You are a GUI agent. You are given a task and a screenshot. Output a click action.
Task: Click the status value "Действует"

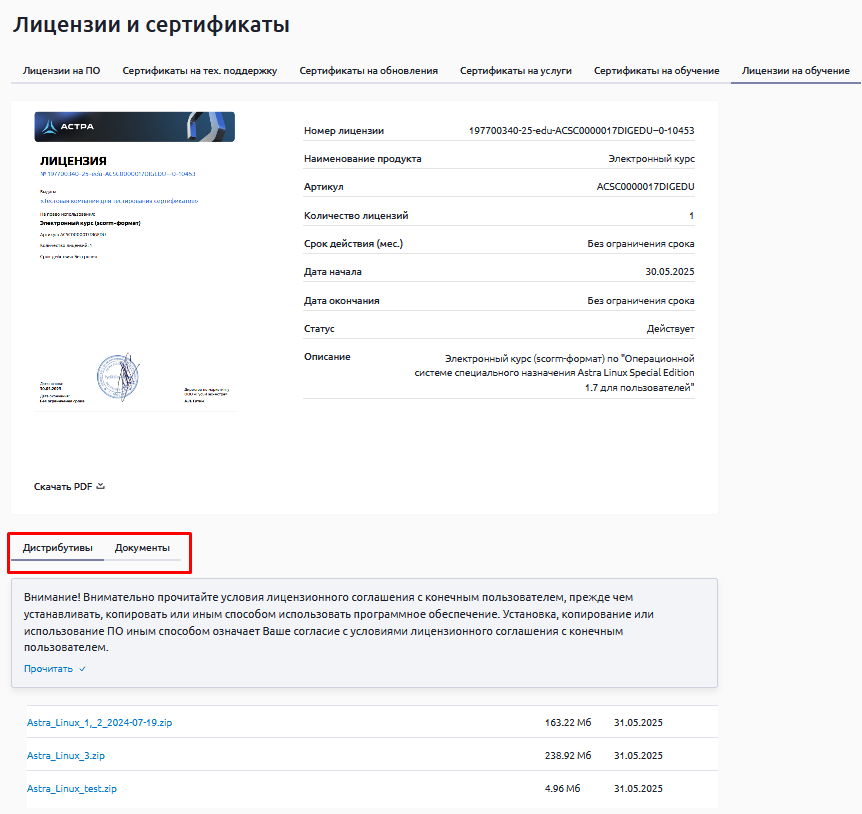point(671,329)
